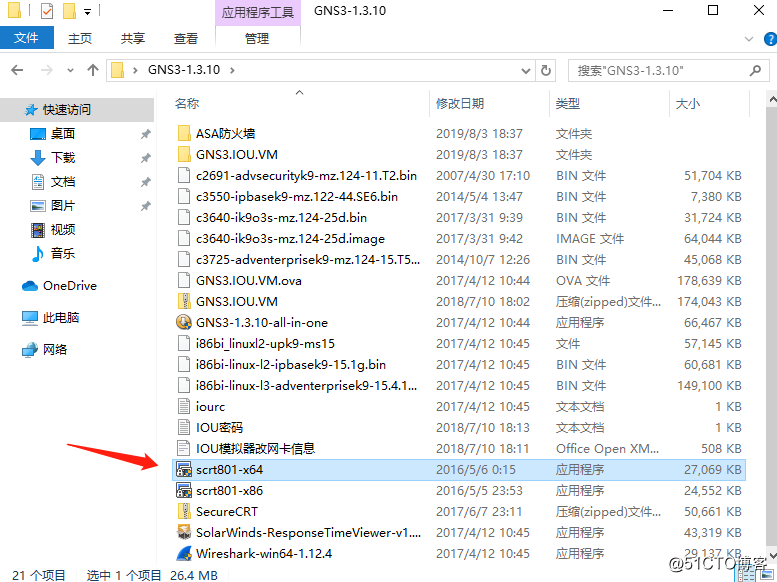Navigate back with the left arrow
777x582 pixels.
coord(17,70)
